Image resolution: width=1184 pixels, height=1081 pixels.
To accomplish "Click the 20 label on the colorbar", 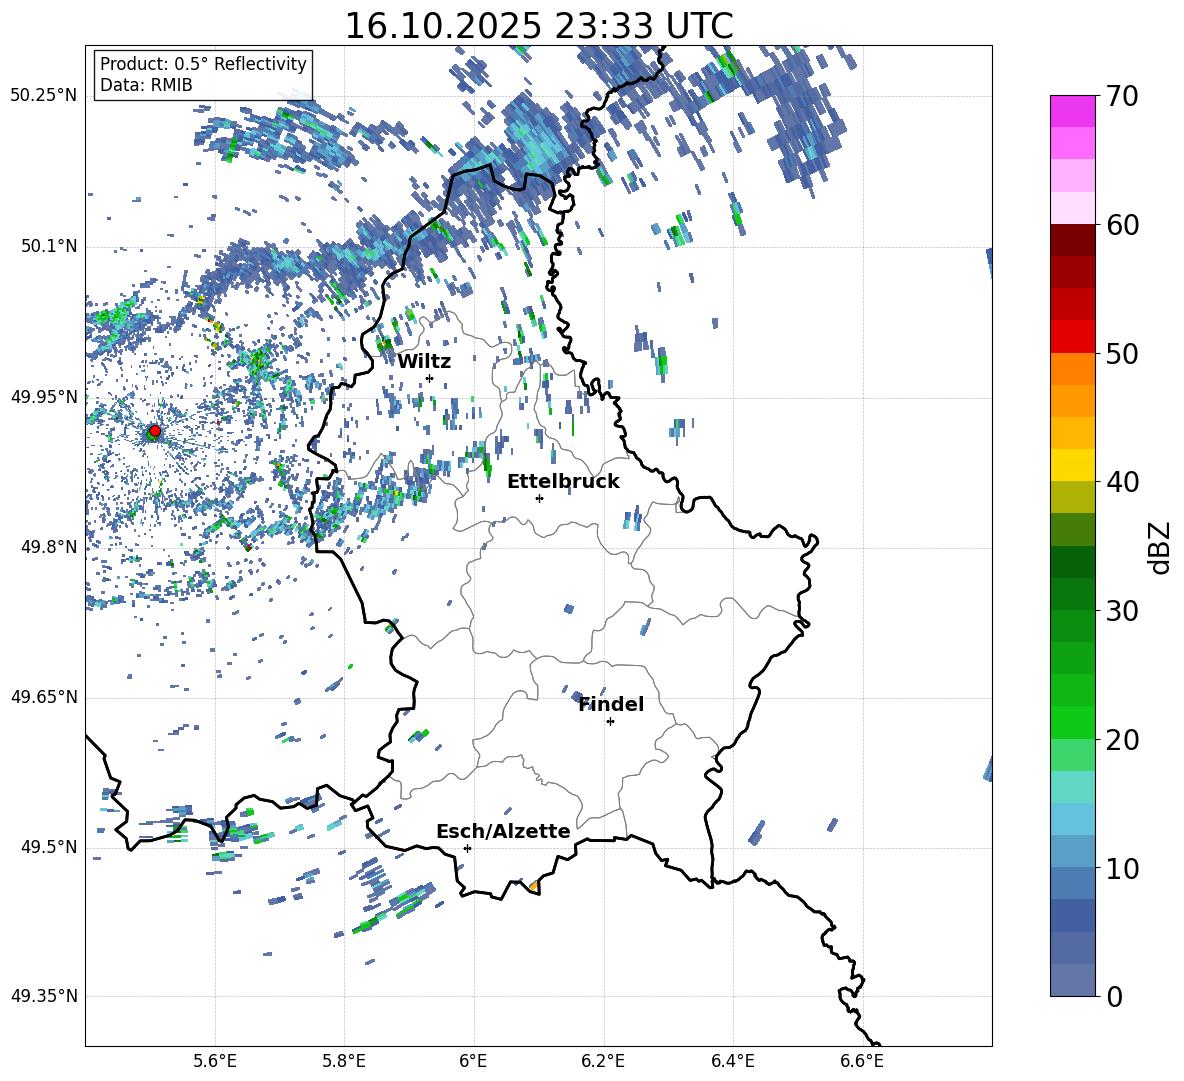I will (1121, 740).
